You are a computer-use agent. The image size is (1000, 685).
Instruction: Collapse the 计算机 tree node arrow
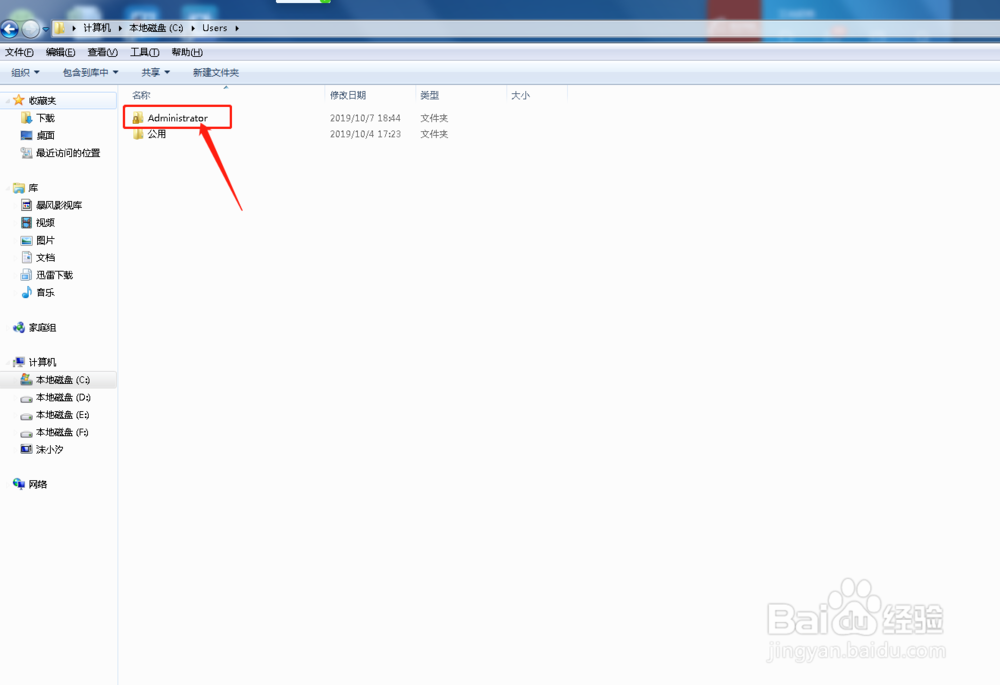(x=7, y=362)
